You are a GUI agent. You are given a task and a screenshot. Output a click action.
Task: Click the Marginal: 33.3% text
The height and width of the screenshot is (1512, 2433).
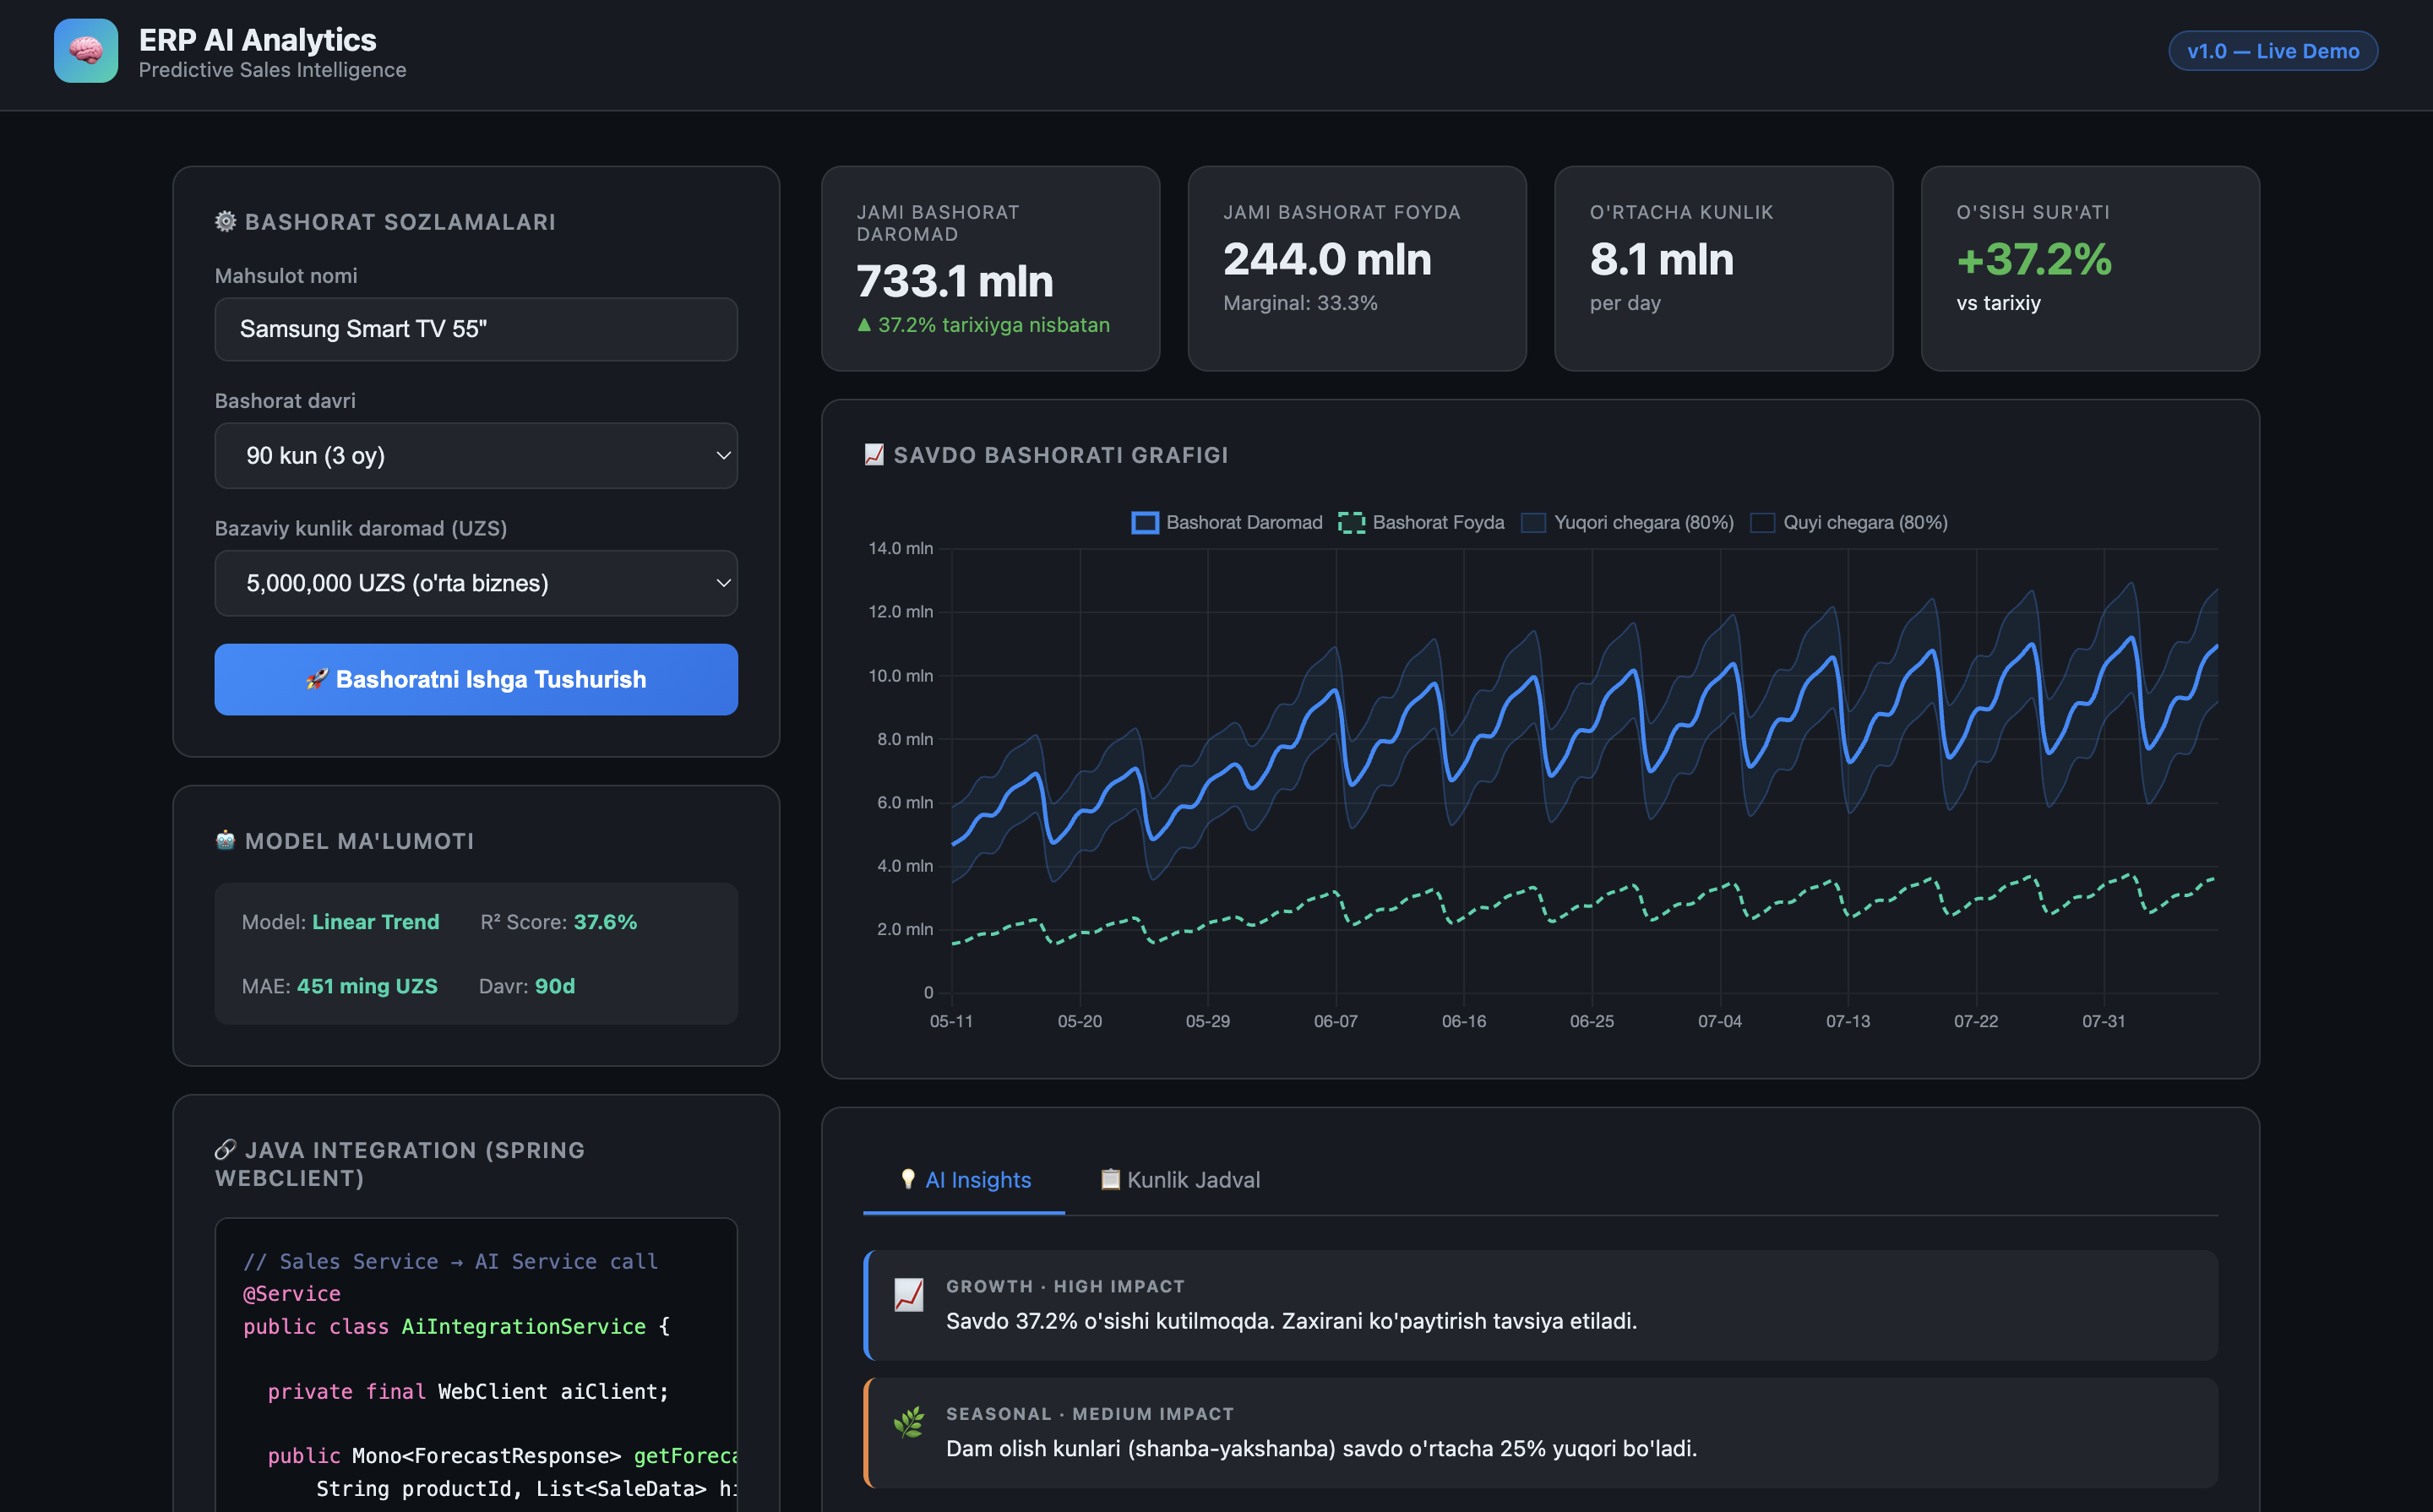pyautogui.click(x=1300, y=303)
